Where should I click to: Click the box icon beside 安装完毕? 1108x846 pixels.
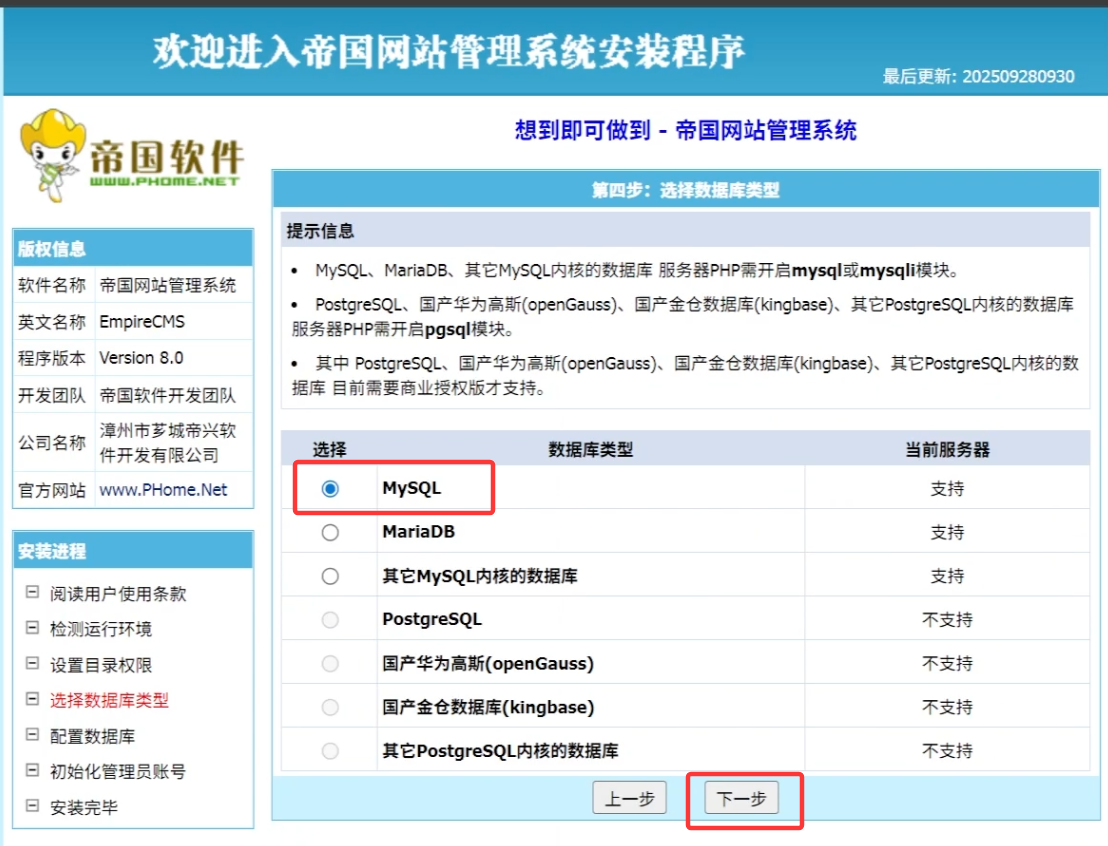click(x=32, y=807)
